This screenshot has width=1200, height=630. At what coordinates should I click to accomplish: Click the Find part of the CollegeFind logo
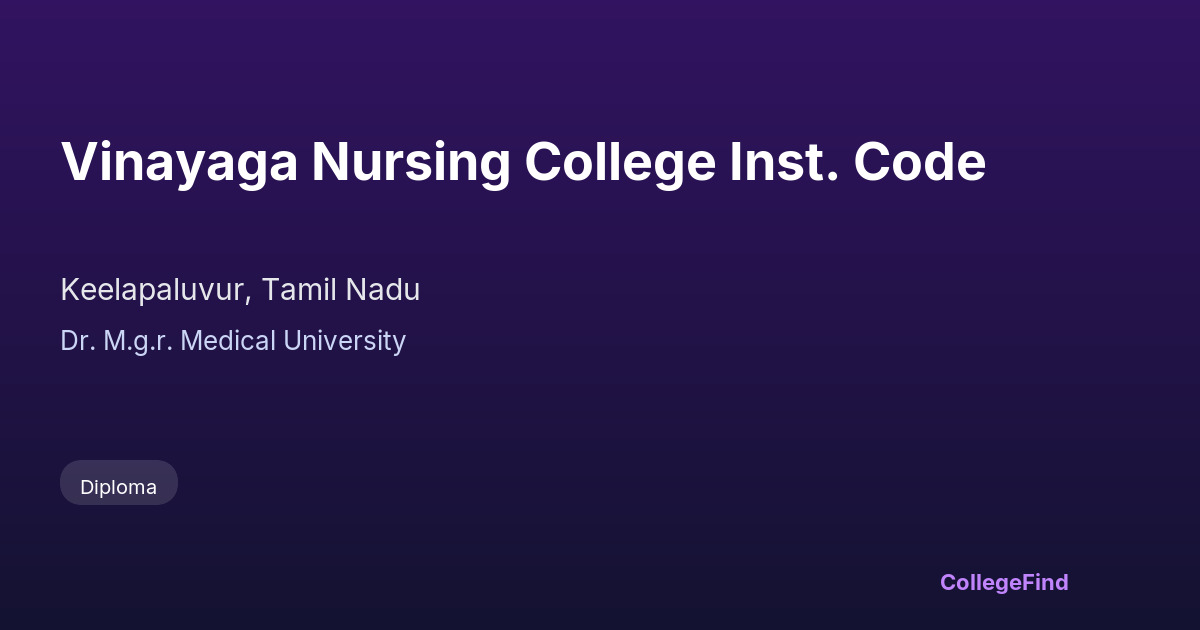point(1045,582)
